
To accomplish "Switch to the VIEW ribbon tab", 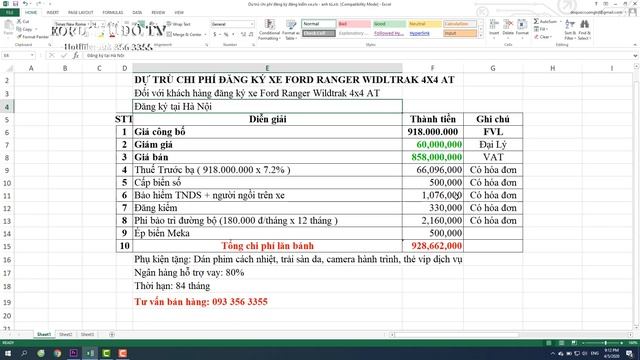I will 179,13.
